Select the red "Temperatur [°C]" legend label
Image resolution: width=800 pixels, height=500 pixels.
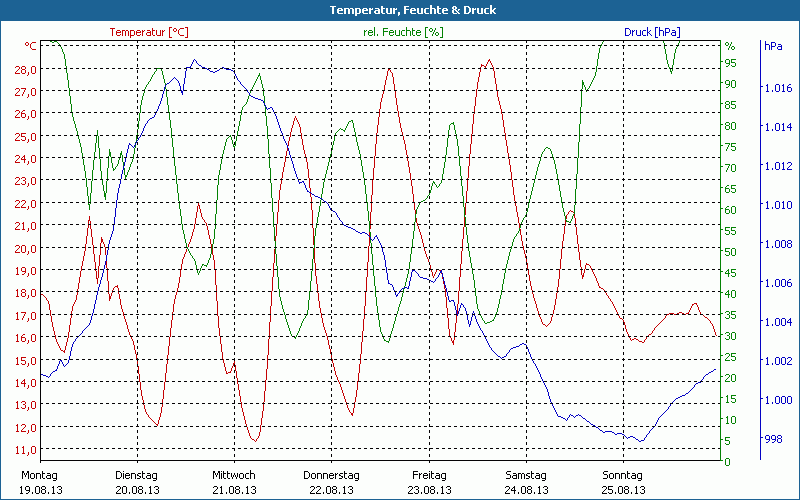(148, 32)
